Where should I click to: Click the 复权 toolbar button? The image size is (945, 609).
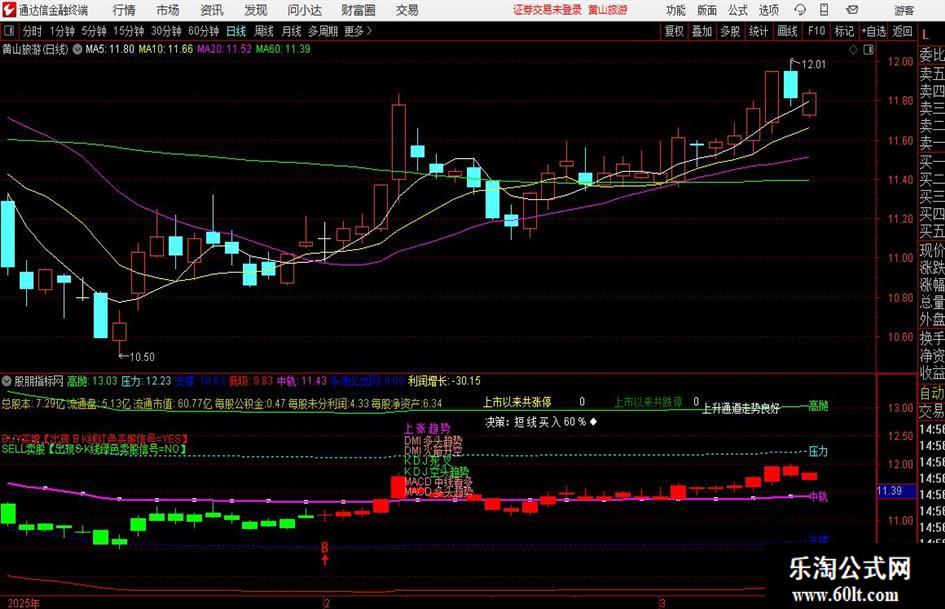click(674, 31)
